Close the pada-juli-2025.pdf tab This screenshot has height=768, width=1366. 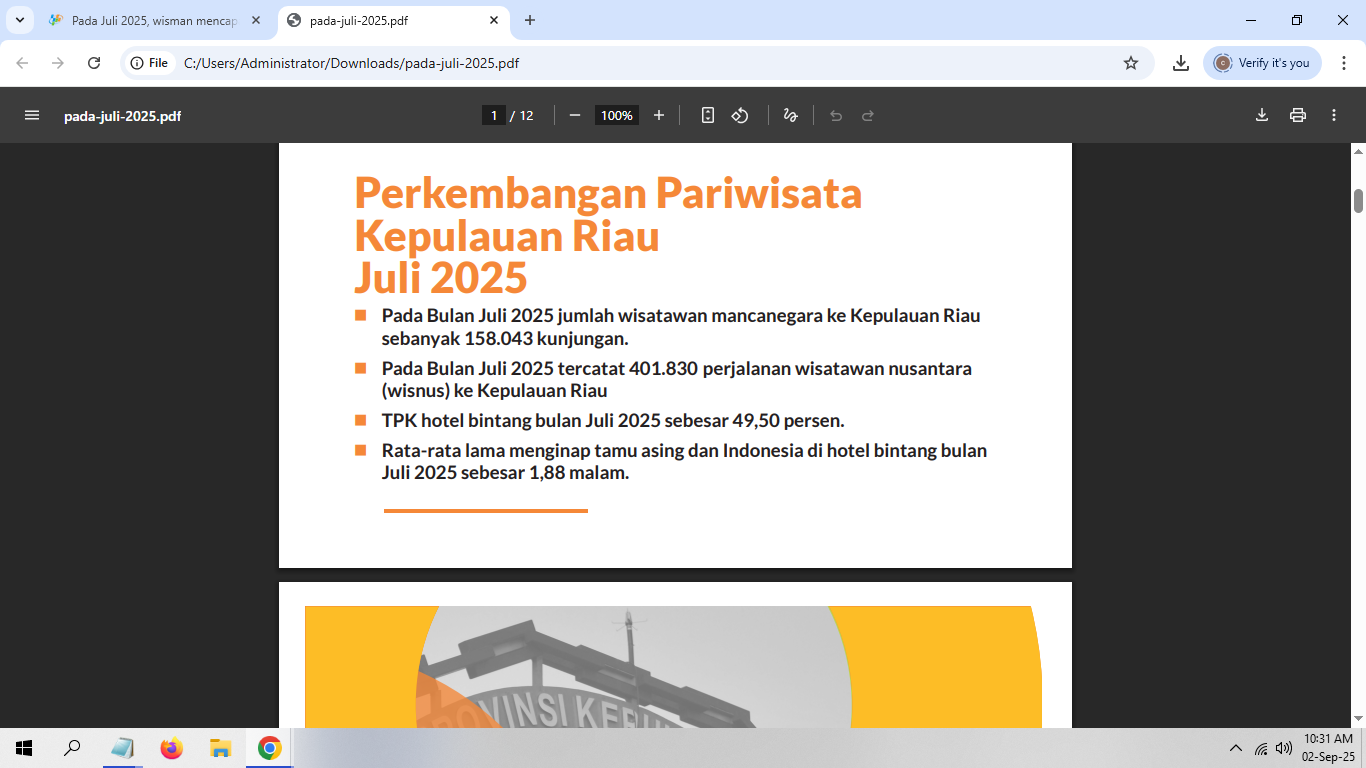click(494, 20)
